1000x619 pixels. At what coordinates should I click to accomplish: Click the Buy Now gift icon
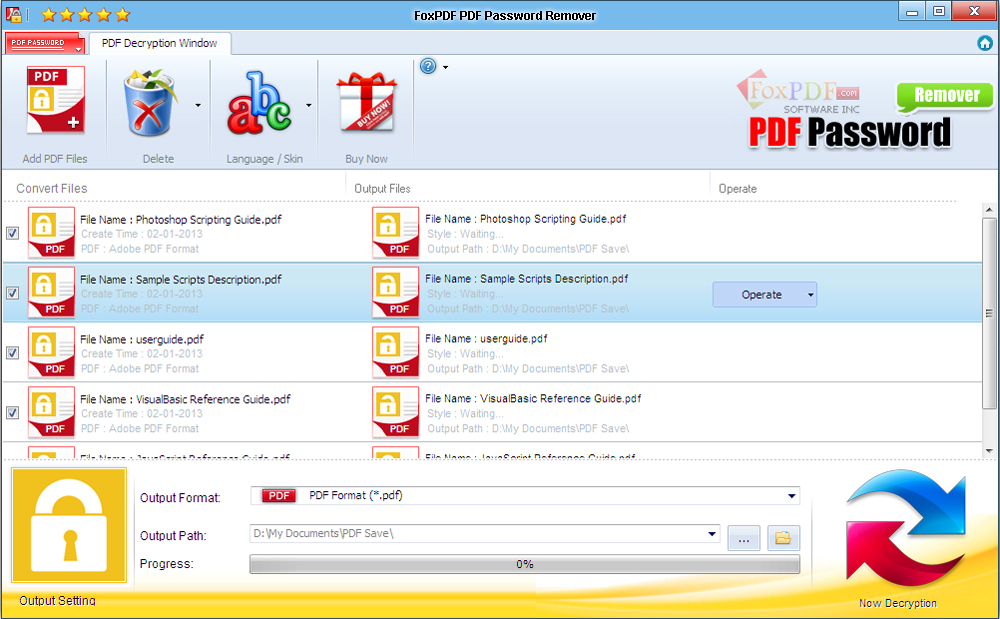[x=366, y=102]
